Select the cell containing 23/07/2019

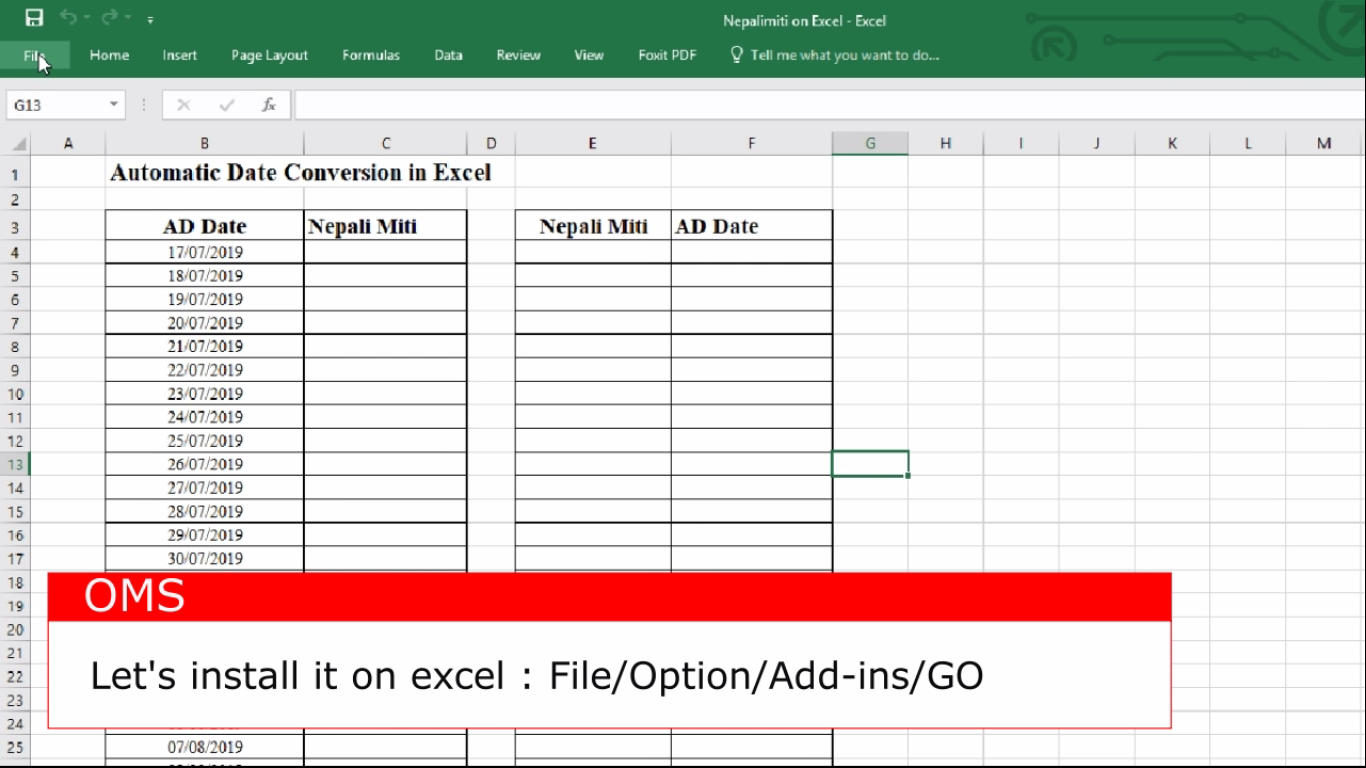click(204, 394)
